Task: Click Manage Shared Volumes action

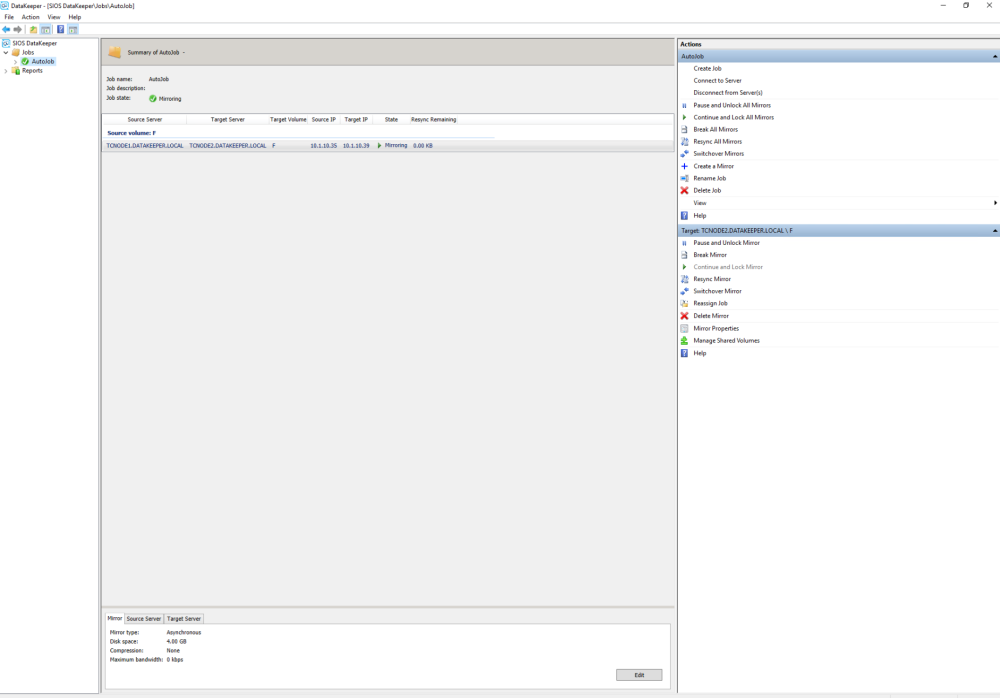Action: [x=726, y=341]
